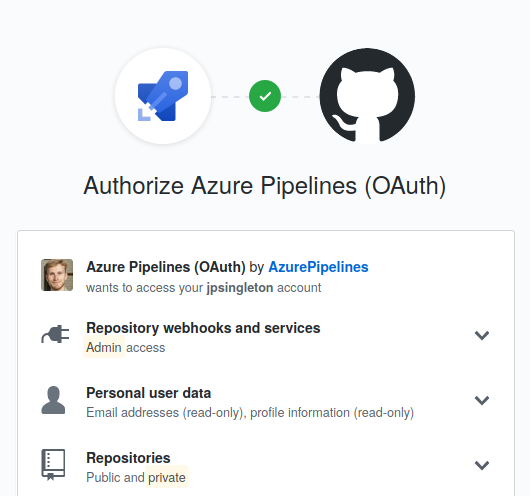Click the Repositories heading
The width and height of the screenshot is (530, 496).
tap(128, 458)
